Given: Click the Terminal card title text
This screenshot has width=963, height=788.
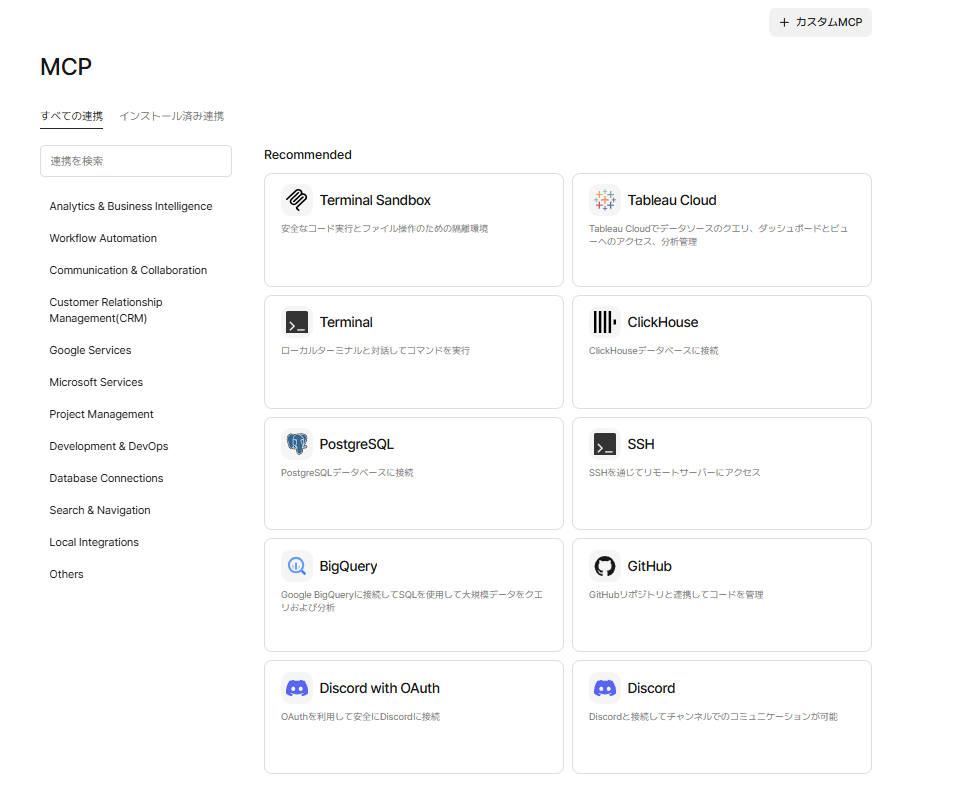Looking at the screenshot, I should click(x=346, y=322).
